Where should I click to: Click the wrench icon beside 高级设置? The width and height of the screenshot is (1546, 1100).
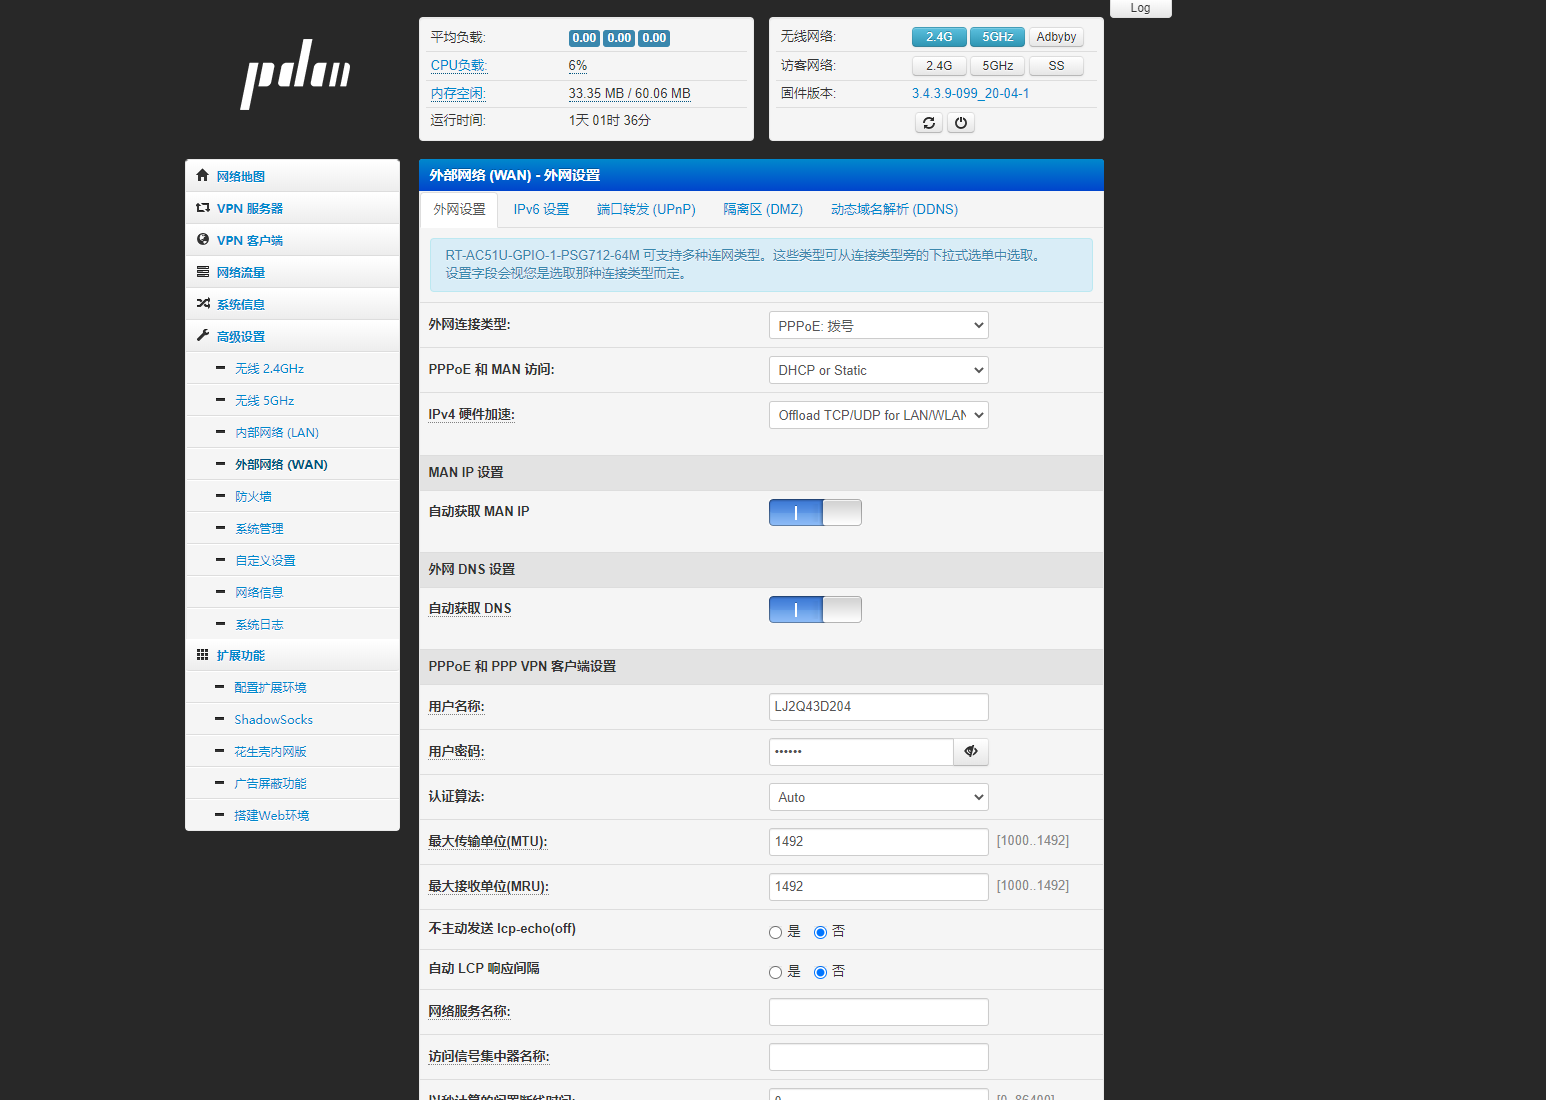203,336
